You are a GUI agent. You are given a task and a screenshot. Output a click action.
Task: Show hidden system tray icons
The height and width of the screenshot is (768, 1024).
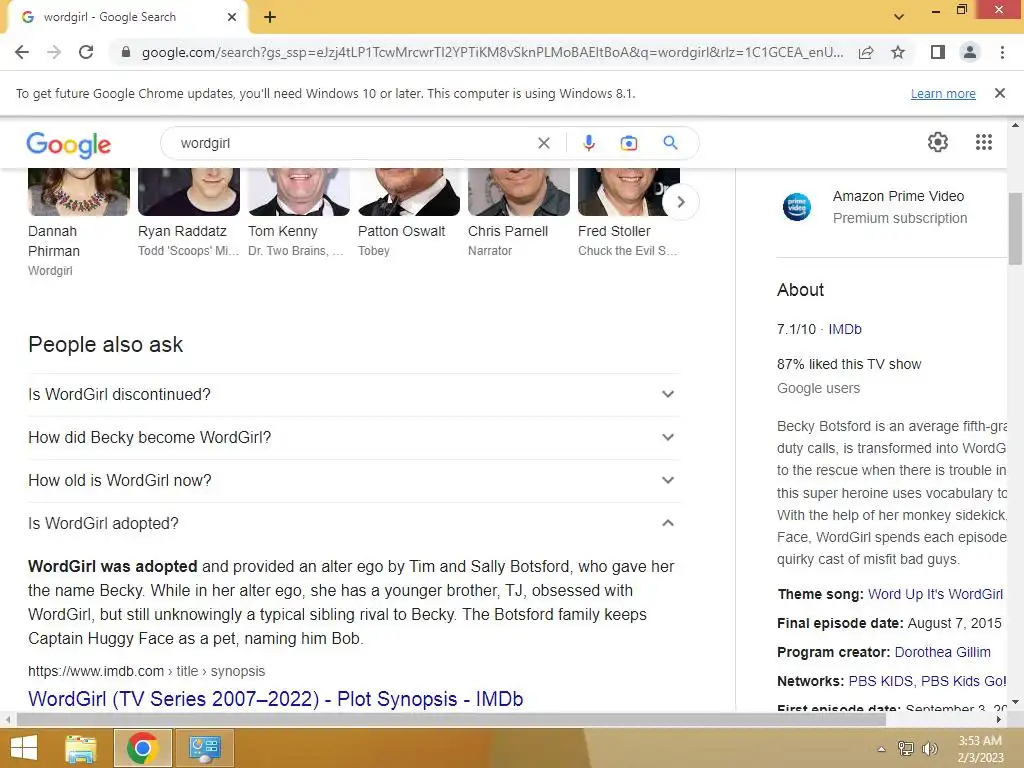(881, 749)
